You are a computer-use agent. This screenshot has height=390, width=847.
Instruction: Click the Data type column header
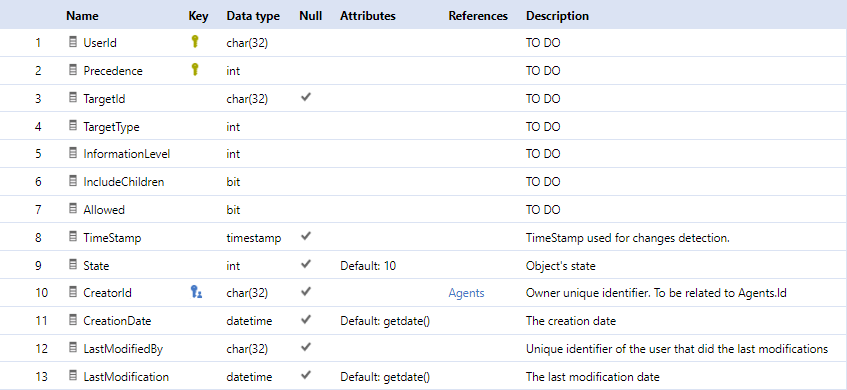253,16
